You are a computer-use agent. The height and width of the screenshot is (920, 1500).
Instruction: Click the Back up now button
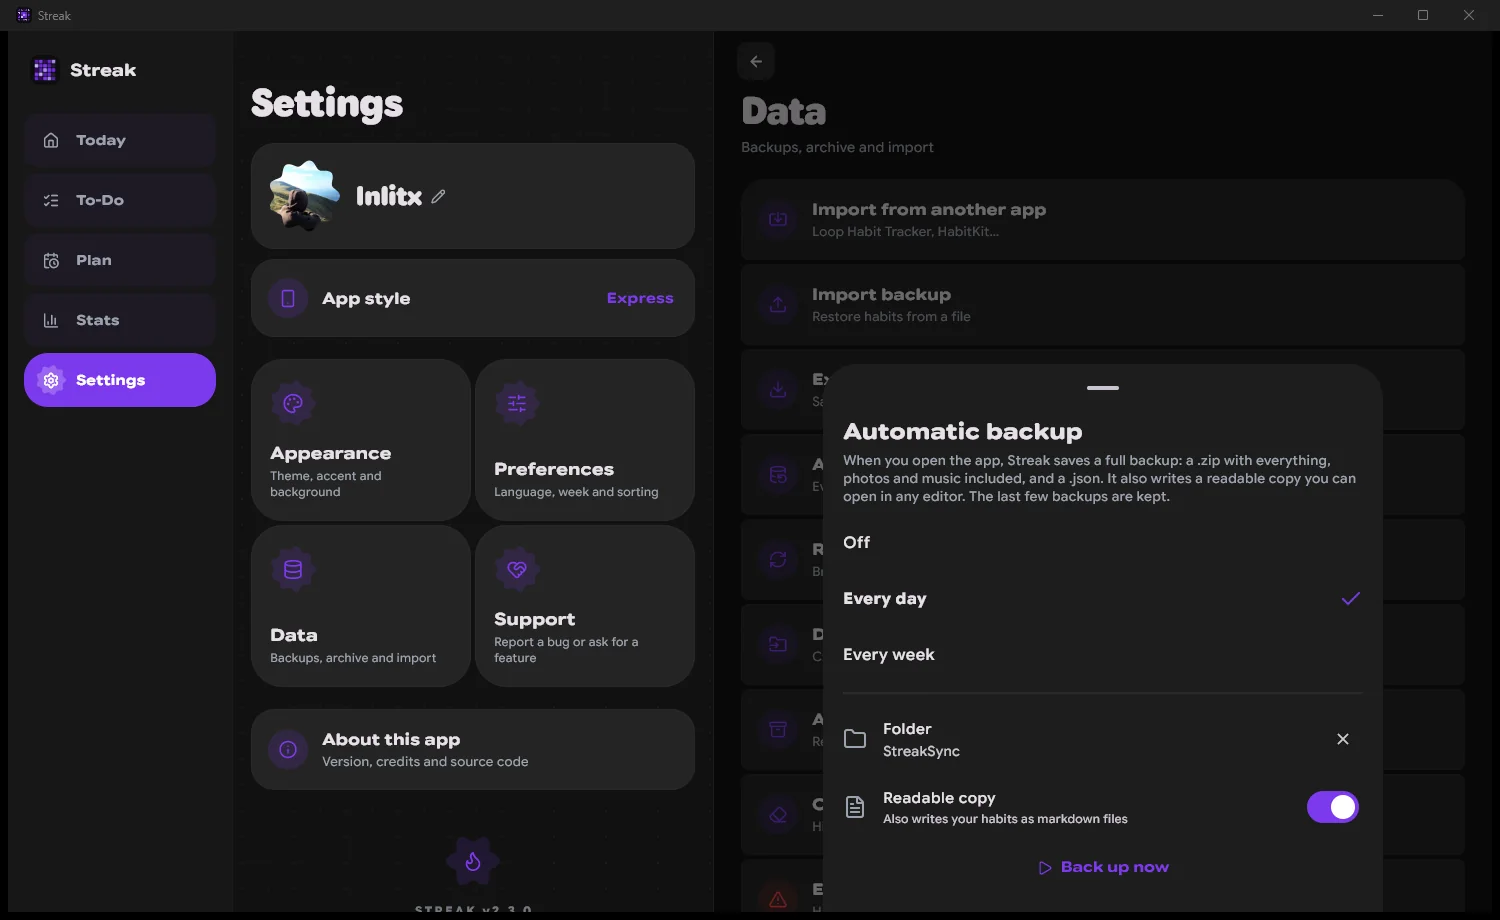click(x=1103, y=867)
